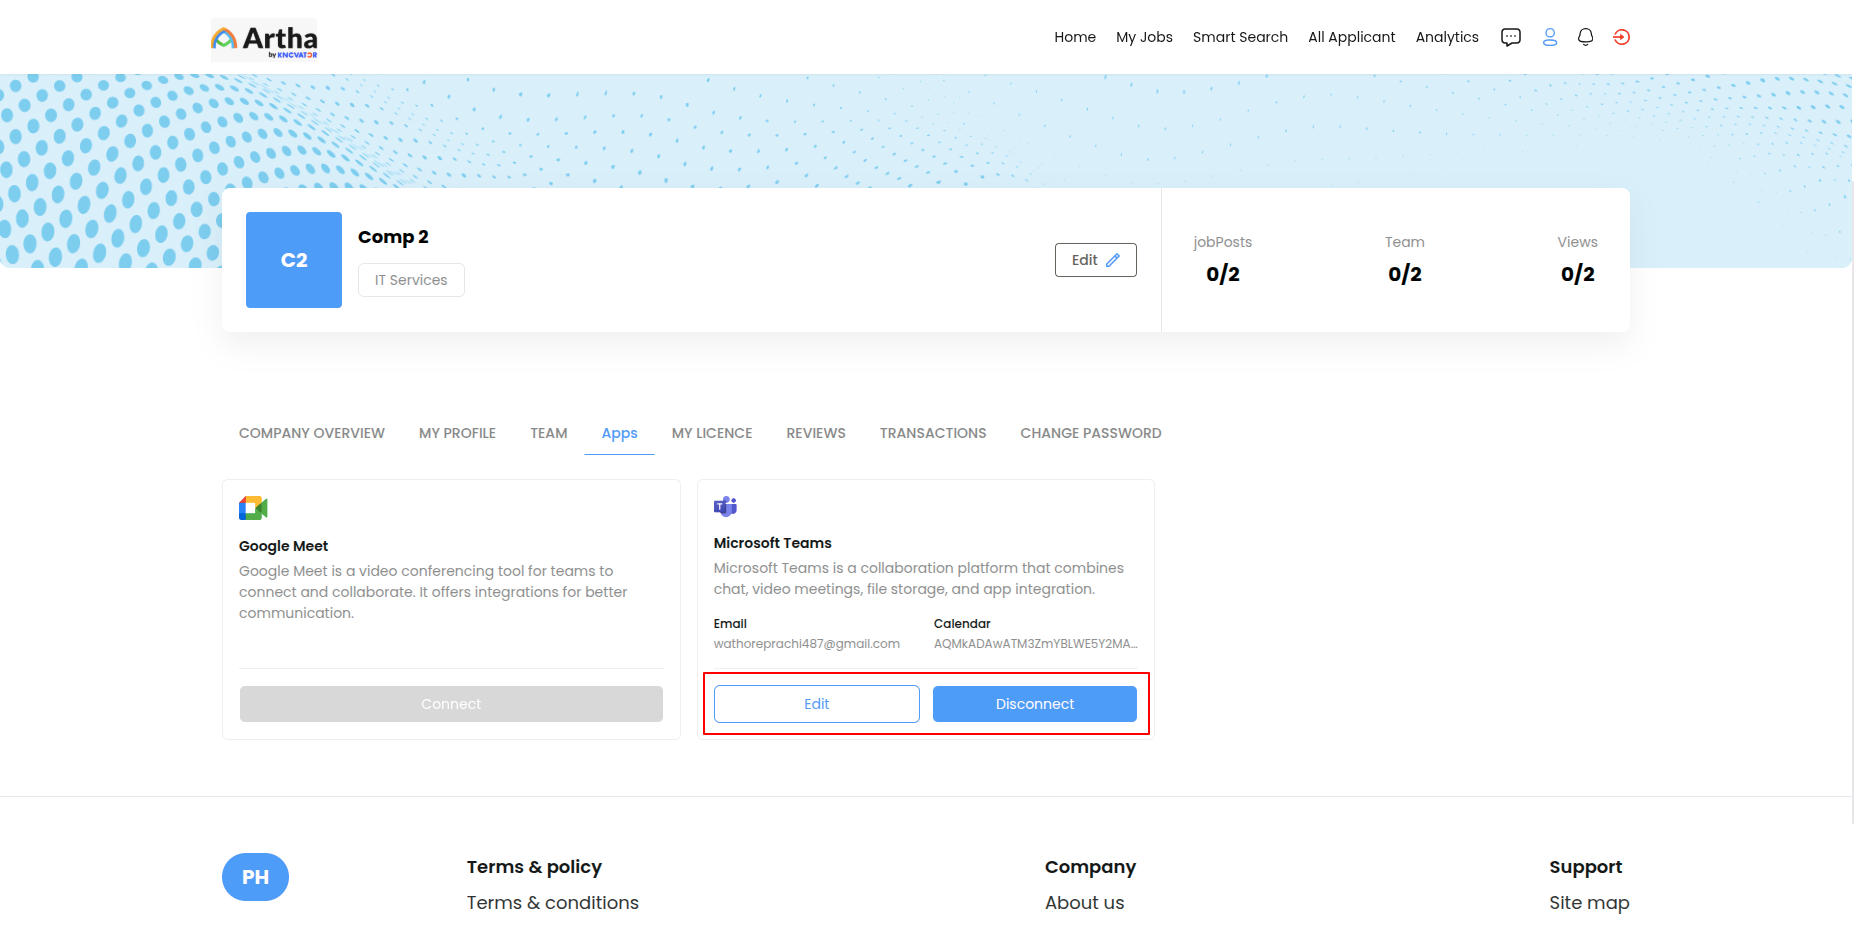
Task: Disconnect Microsoft Teams integration
Action: [1034, 704]
